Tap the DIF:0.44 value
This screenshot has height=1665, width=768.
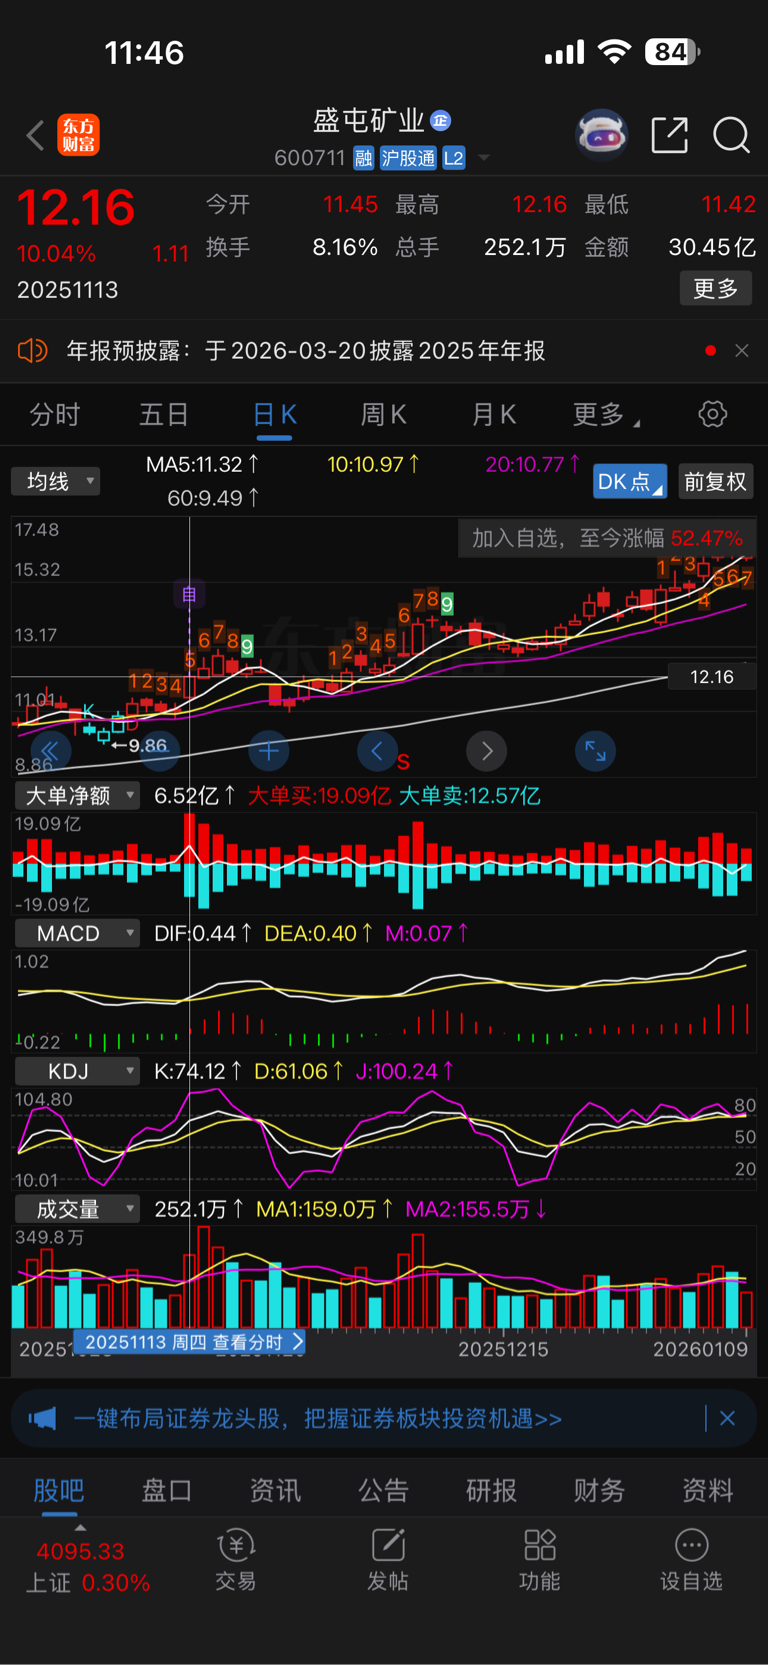click(x=203, y=933)
